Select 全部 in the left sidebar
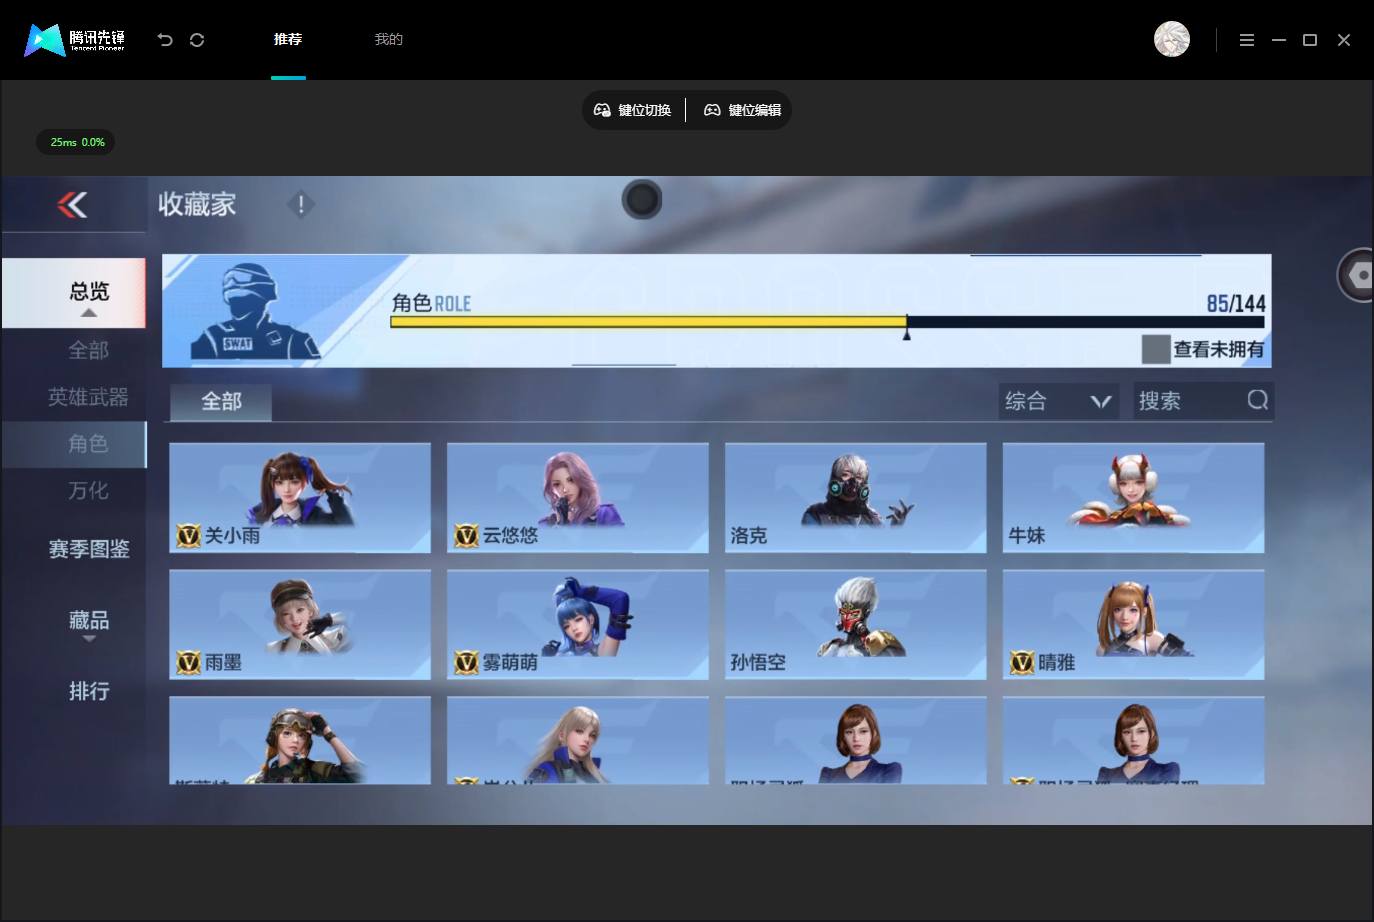The height and width of the screenshot is (922, 1374). (88, 350)
